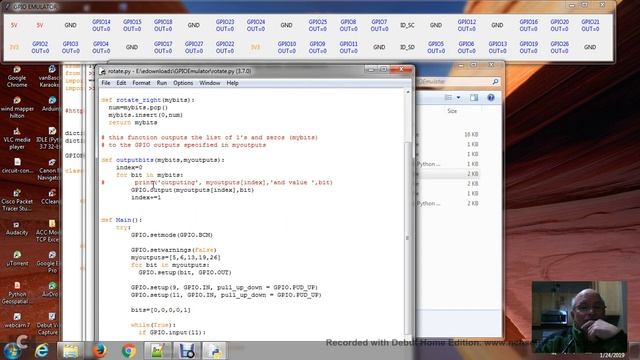Image resolution: width=640 pixels, height=360 pixels.
Task: Click GPIO5 pin in GPIO Emulator
Action: tap(436, 47)
